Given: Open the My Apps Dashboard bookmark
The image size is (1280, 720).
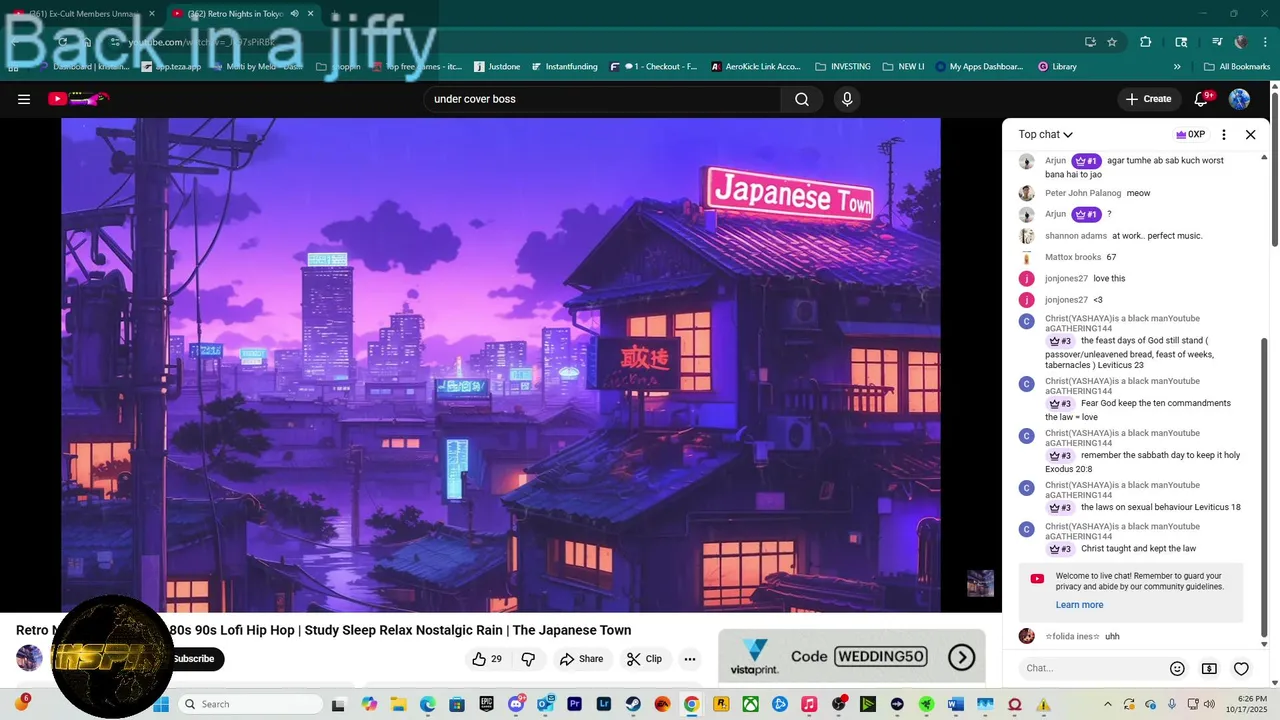Looking at the screenshot, I should (x=980, y=67).
